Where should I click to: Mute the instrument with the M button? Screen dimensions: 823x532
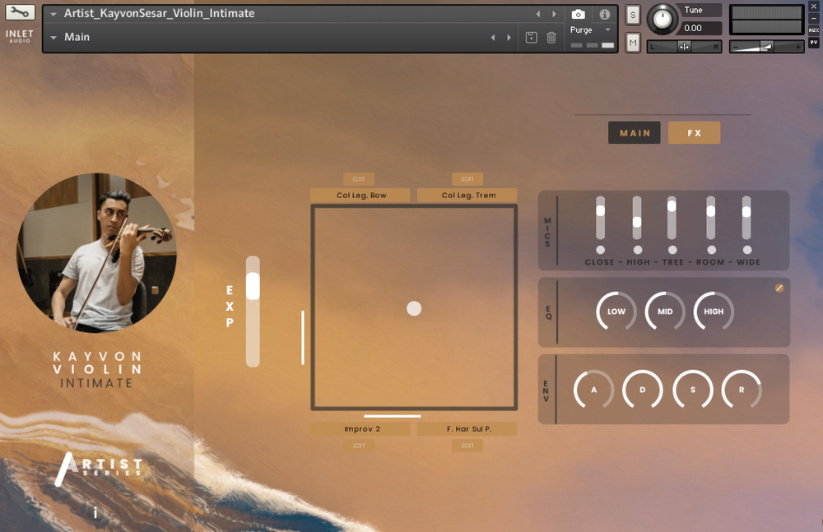633,42
